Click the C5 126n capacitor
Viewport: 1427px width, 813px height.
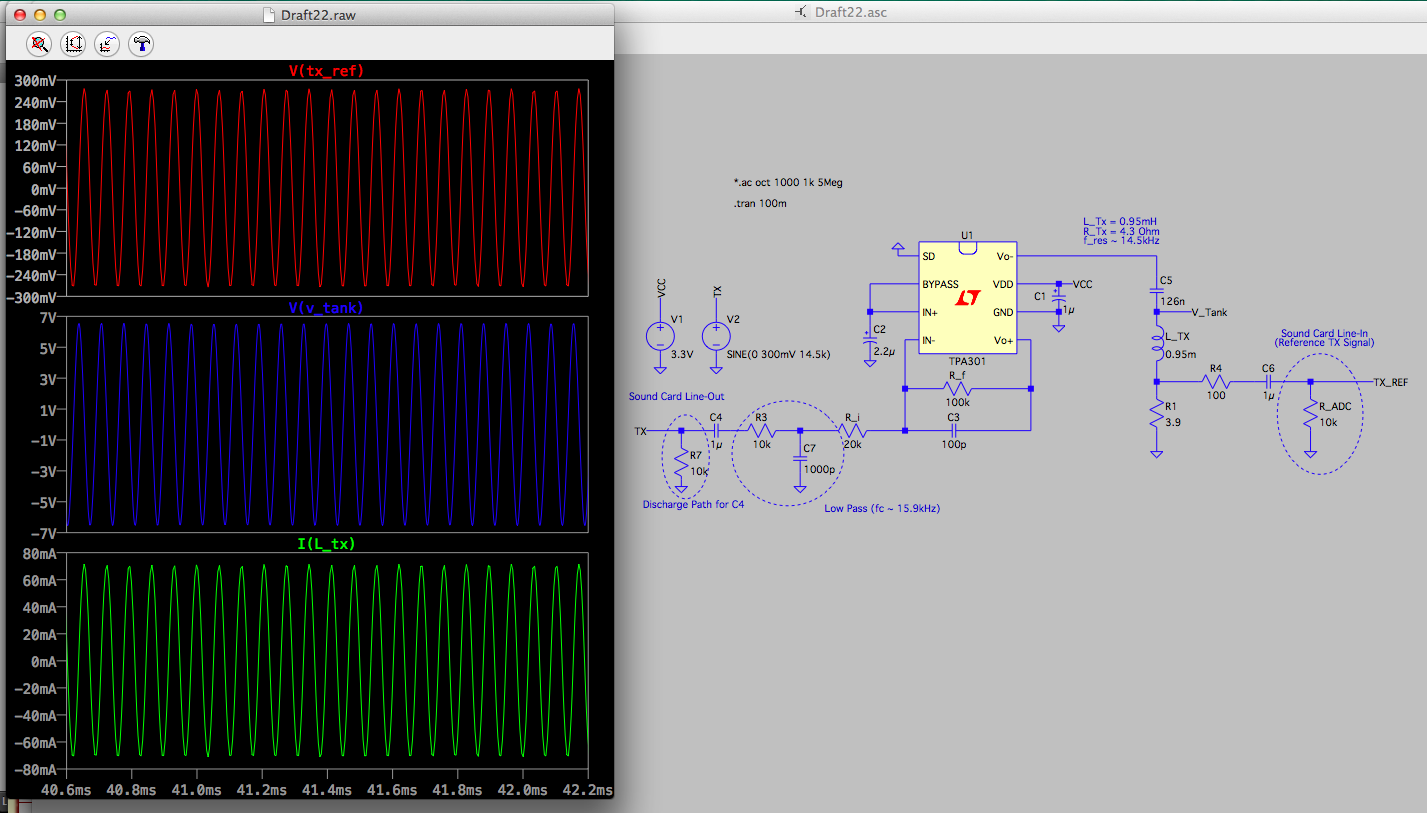(x=1156, y=291)
